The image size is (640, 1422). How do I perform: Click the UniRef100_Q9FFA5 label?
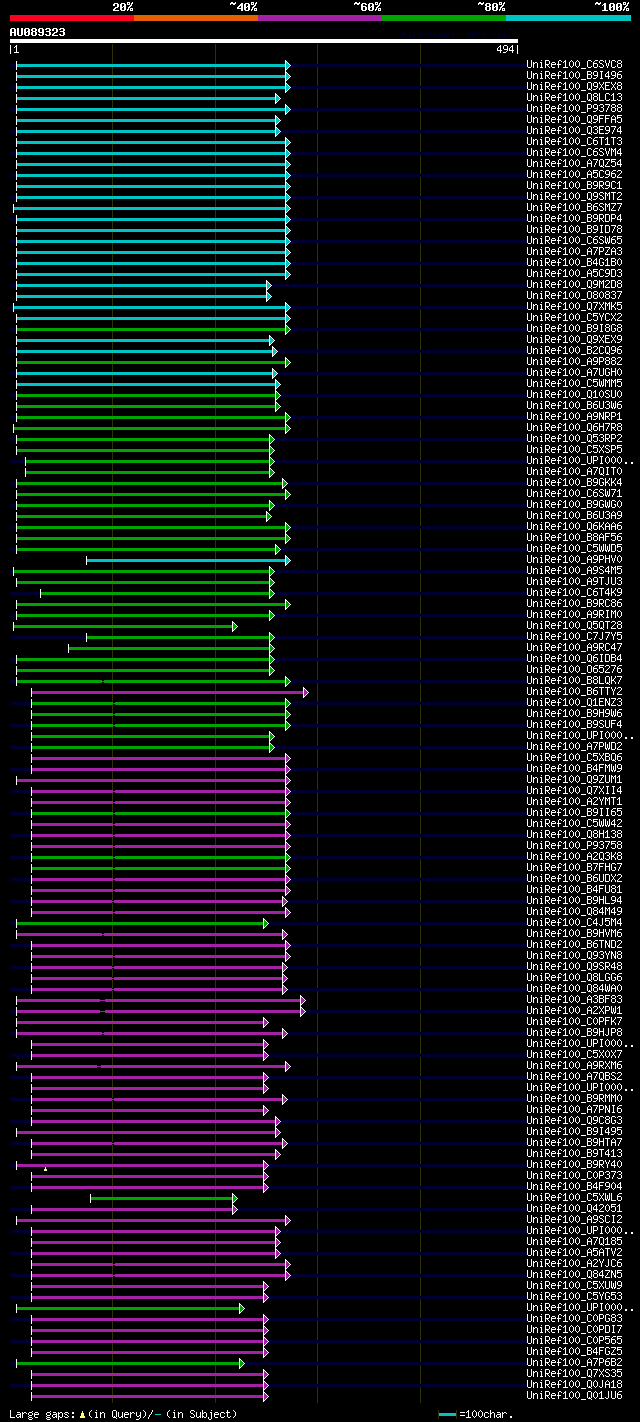[x=574, y=119]
